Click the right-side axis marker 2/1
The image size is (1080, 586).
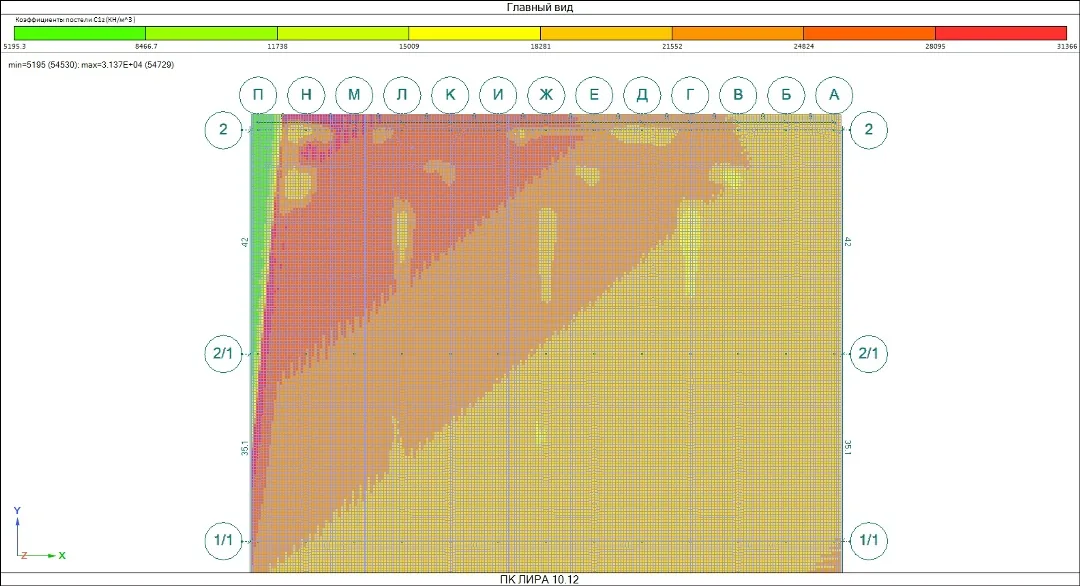click(869, 354)
